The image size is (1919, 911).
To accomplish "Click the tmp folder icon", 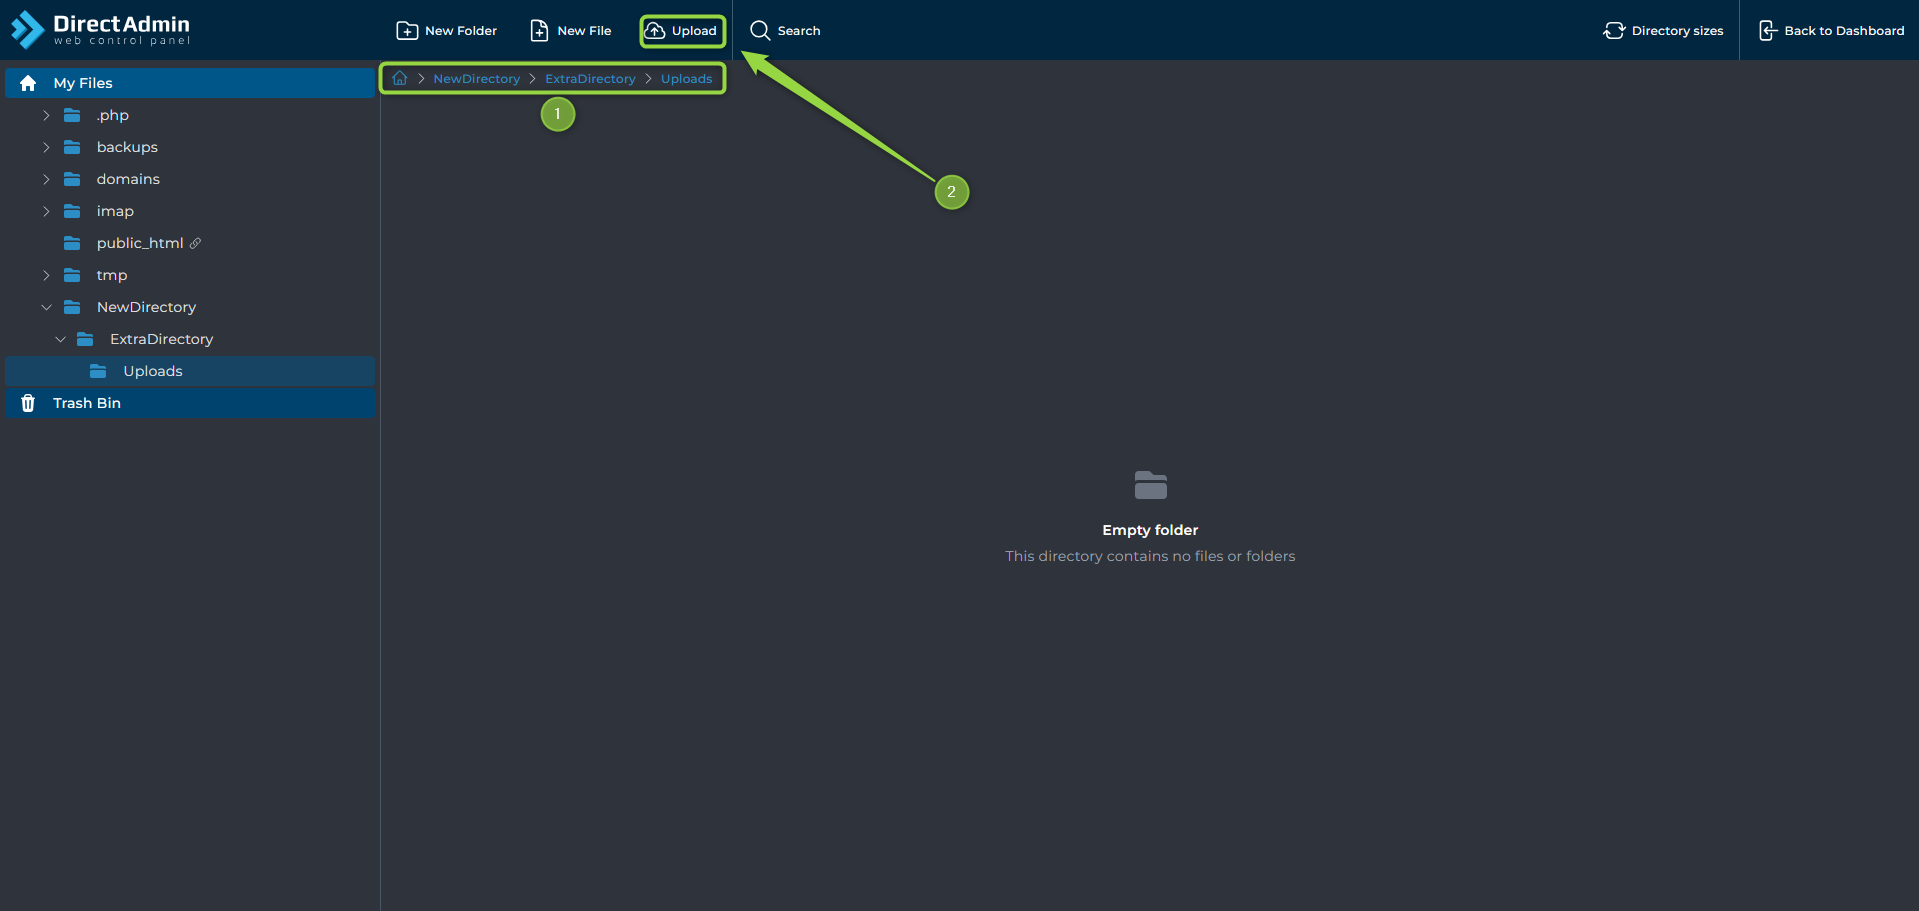I will click(72, 275).
